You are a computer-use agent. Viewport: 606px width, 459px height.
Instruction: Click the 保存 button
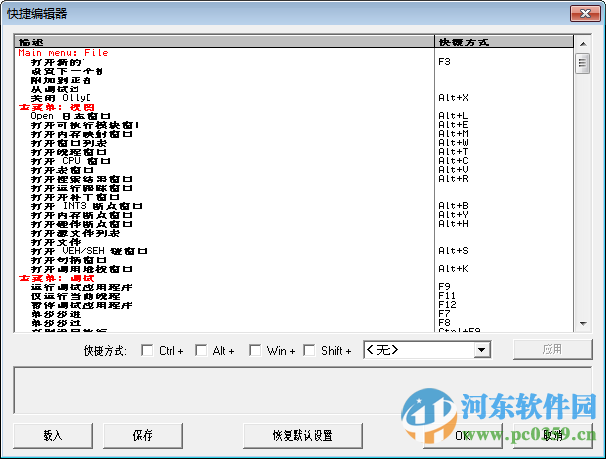(x=143, y=435)
